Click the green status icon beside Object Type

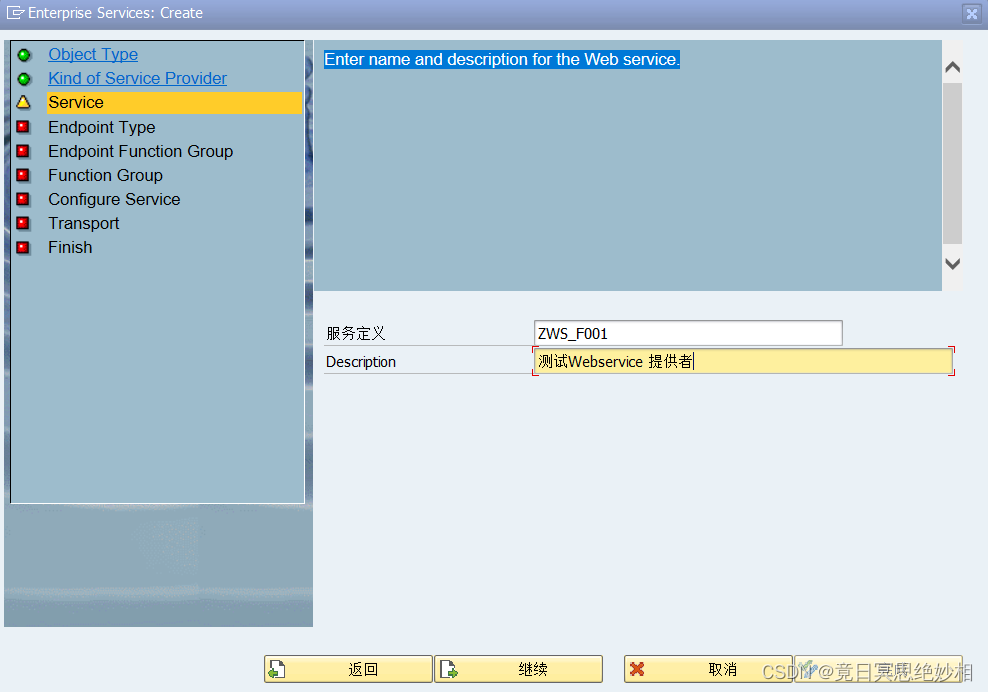[23, 54]
